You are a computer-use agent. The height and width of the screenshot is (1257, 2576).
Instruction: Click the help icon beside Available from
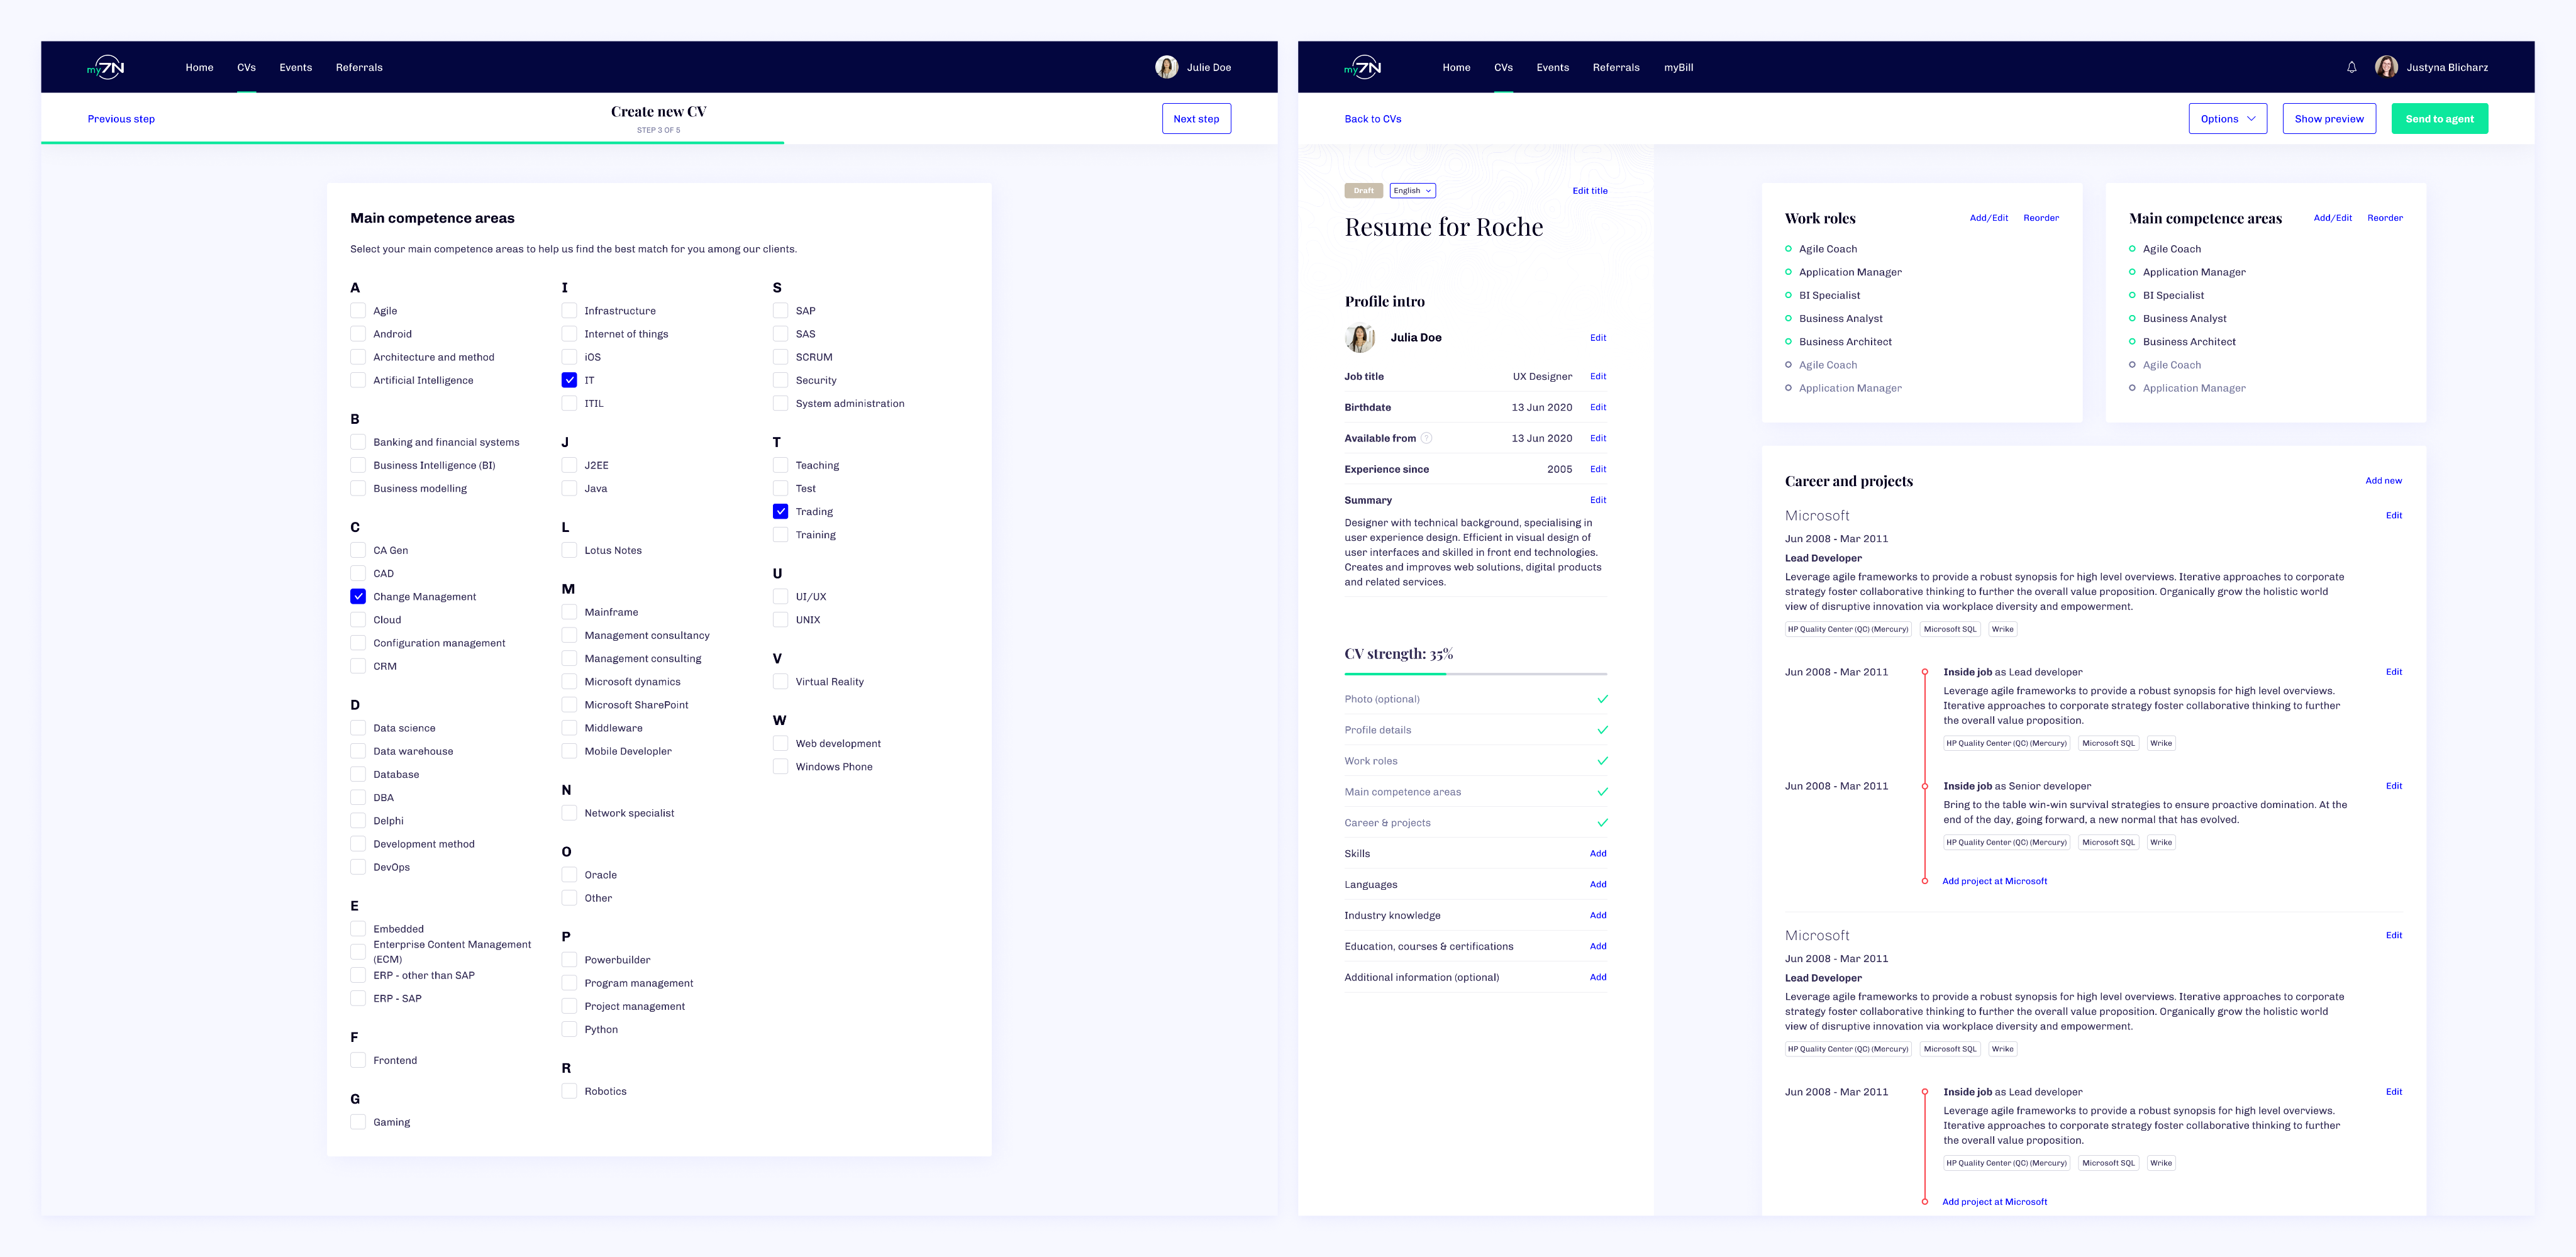pyautogui.click(x=1427, y=438)
